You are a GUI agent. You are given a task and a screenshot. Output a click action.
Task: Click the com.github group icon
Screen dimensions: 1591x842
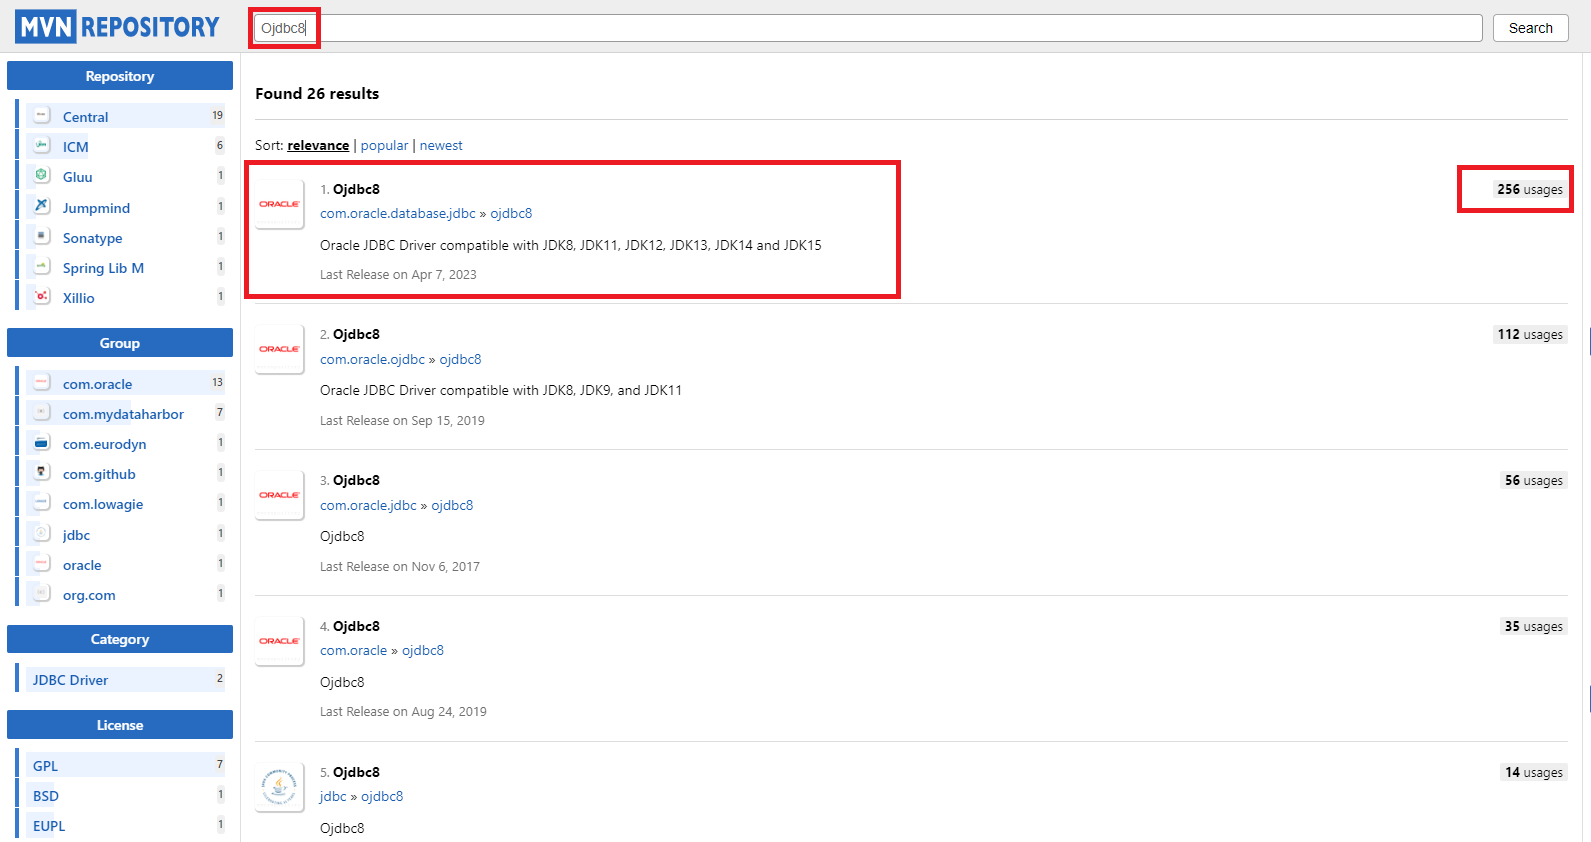42,473
